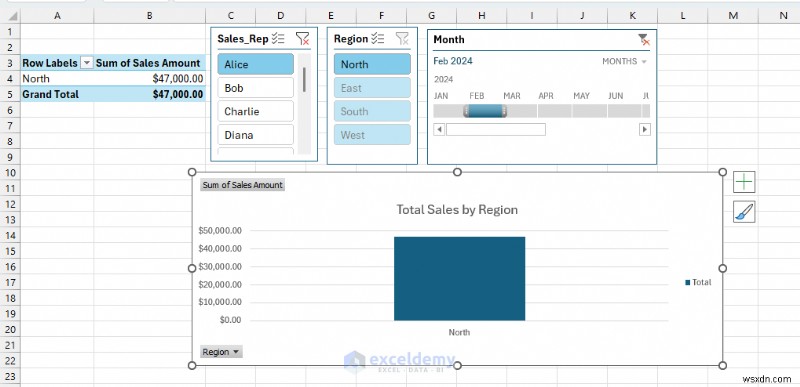Click Sum of Sales Amount chart field button
This screenshot has width=800, height=387.
click(242, 185)
